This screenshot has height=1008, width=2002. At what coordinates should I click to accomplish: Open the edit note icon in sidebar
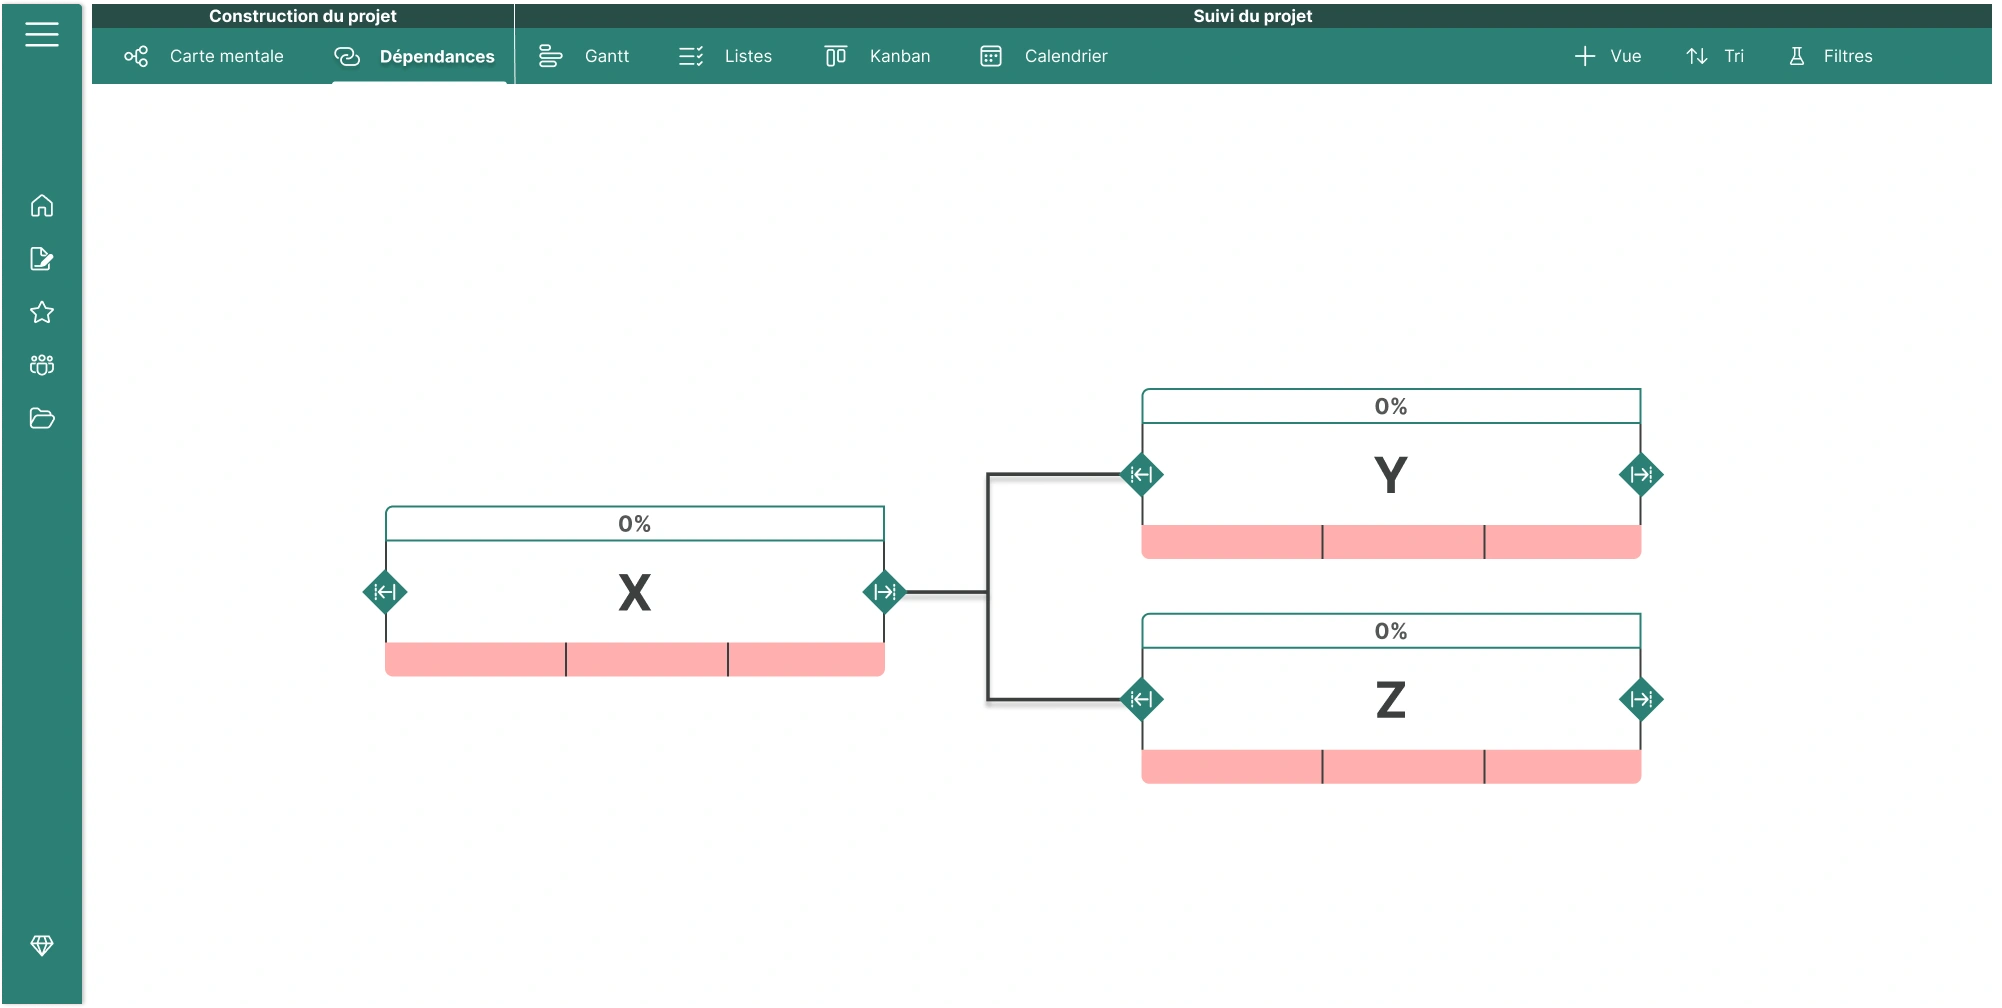coord(42,259)
